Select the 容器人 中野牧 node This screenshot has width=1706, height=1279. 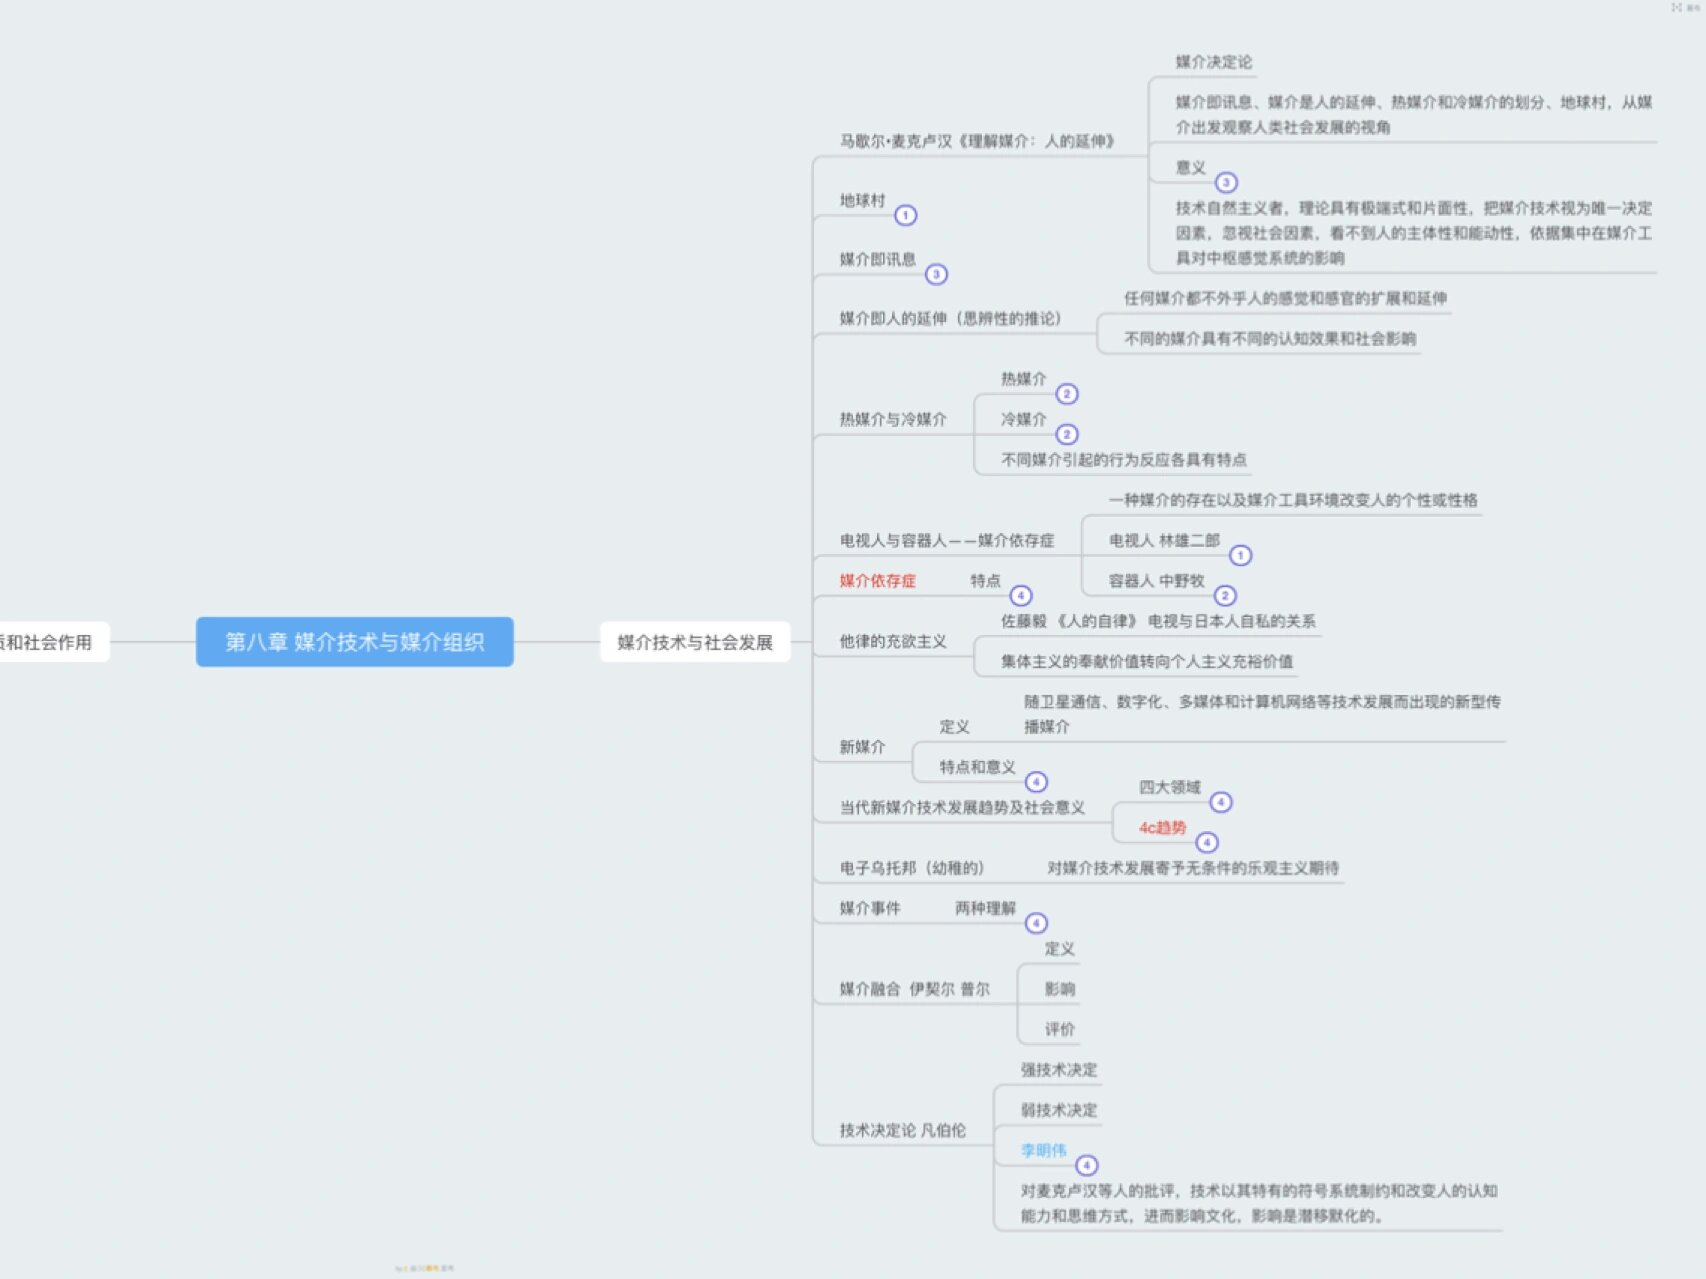click(1156, 580)
